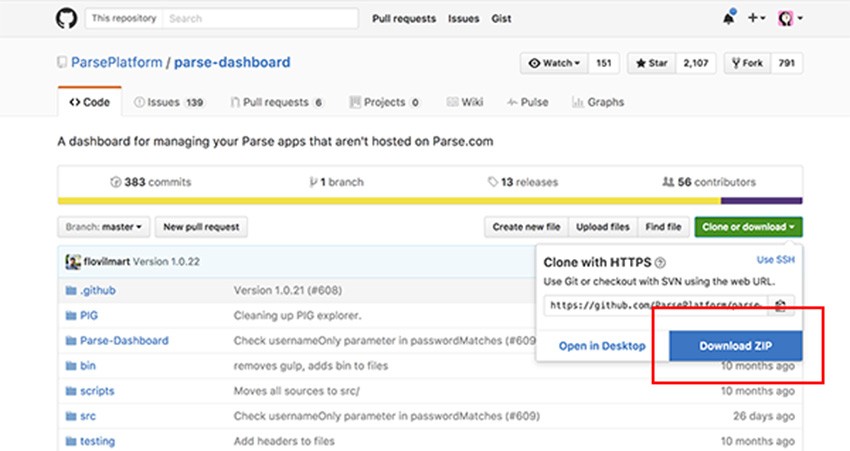Screen dimensions: 850x451
Task: Switch to the Issues tab
Action: (x=169, y=102)
